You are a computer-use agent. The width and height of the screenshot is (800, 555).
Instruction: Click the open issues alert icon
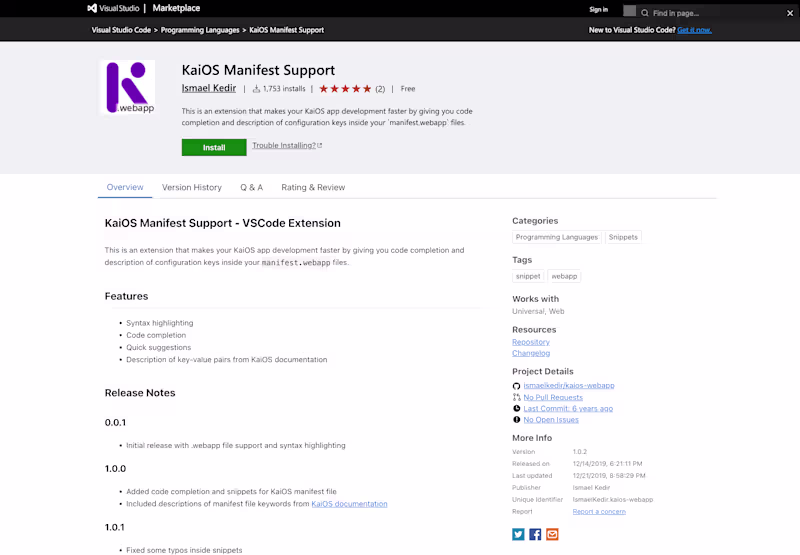(x=516, y=420)
